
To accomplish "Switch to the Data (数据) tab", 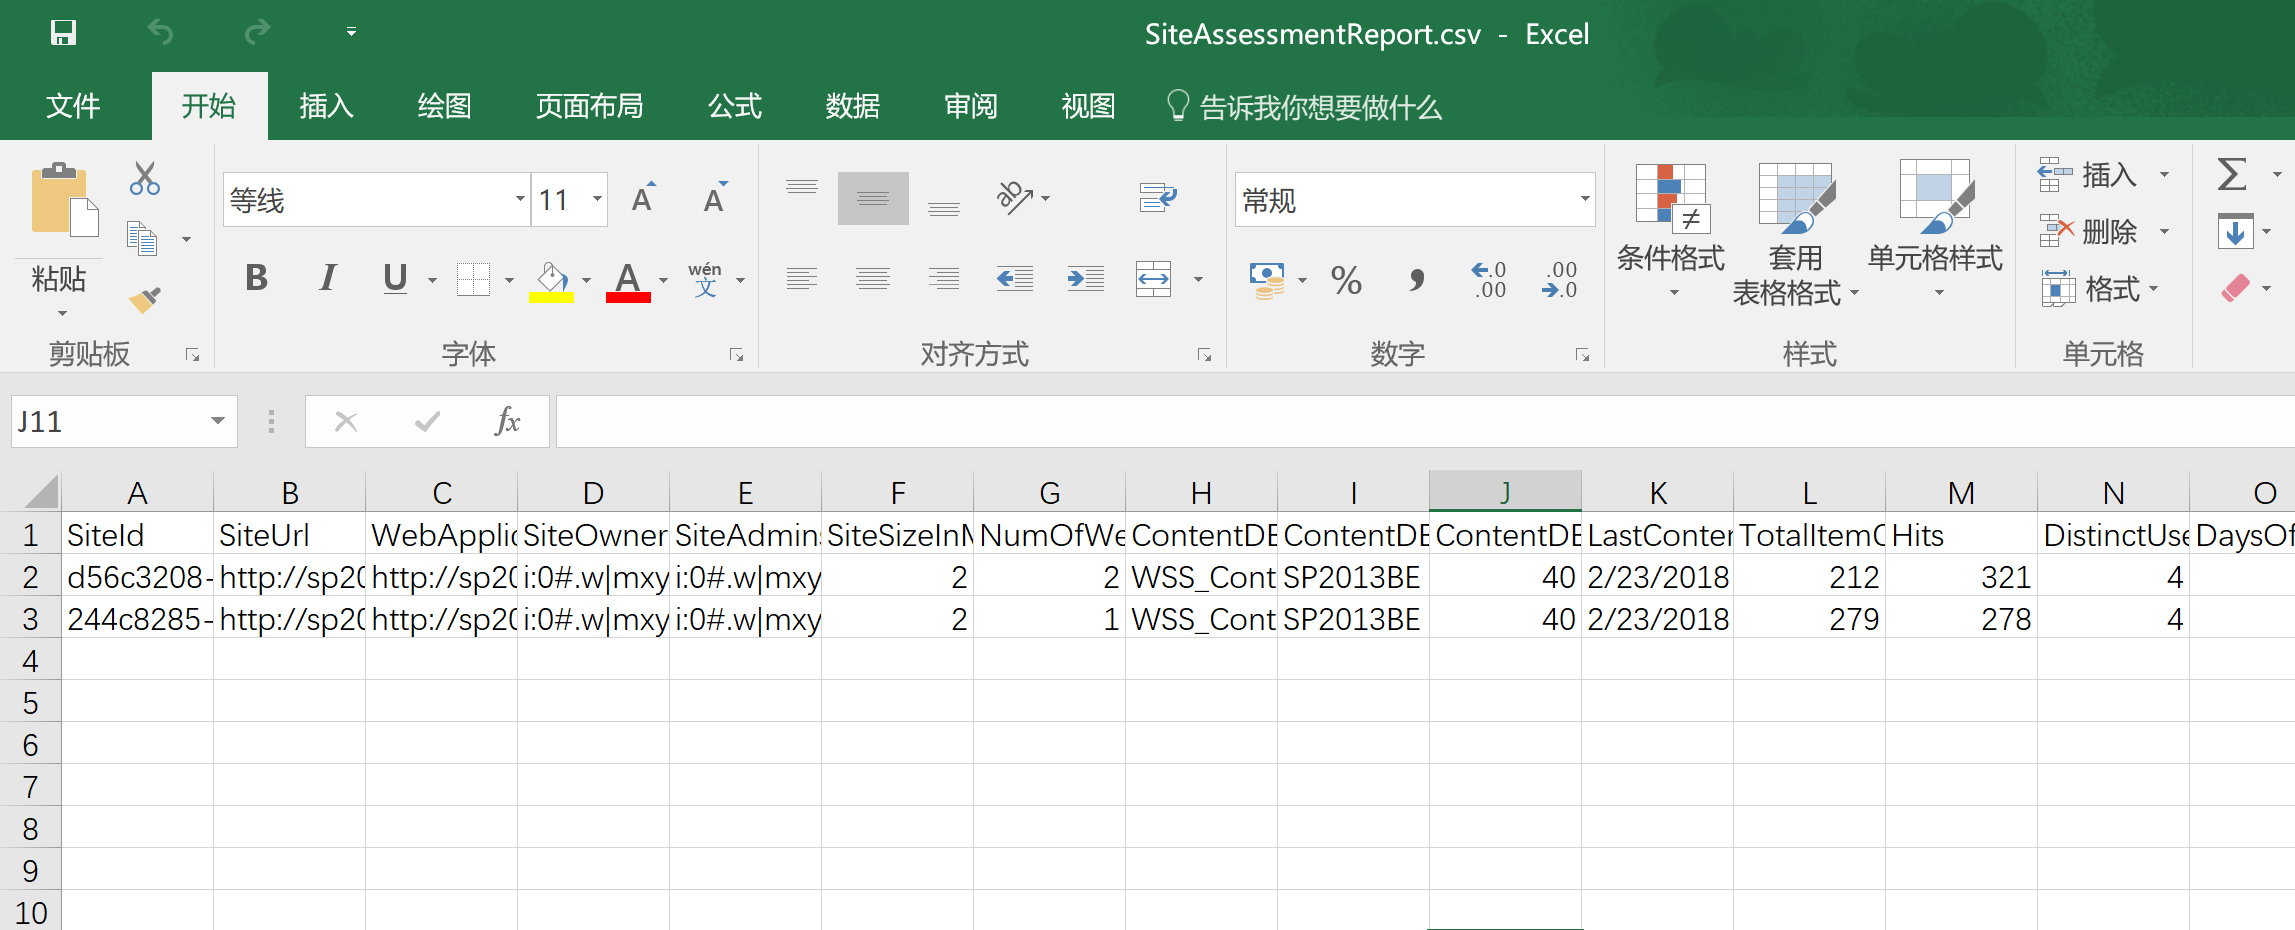I will [x=852, y=106].
